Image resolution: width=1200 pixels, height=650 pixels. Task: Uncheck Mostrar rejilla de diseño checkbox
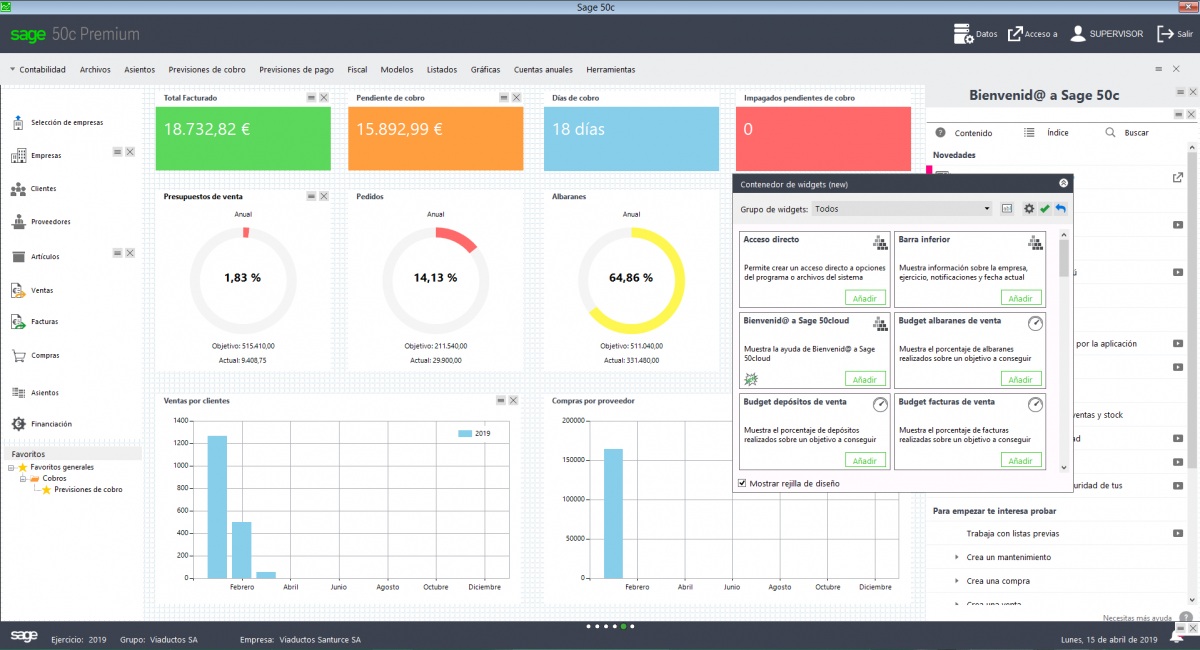(x=742, y=483)
